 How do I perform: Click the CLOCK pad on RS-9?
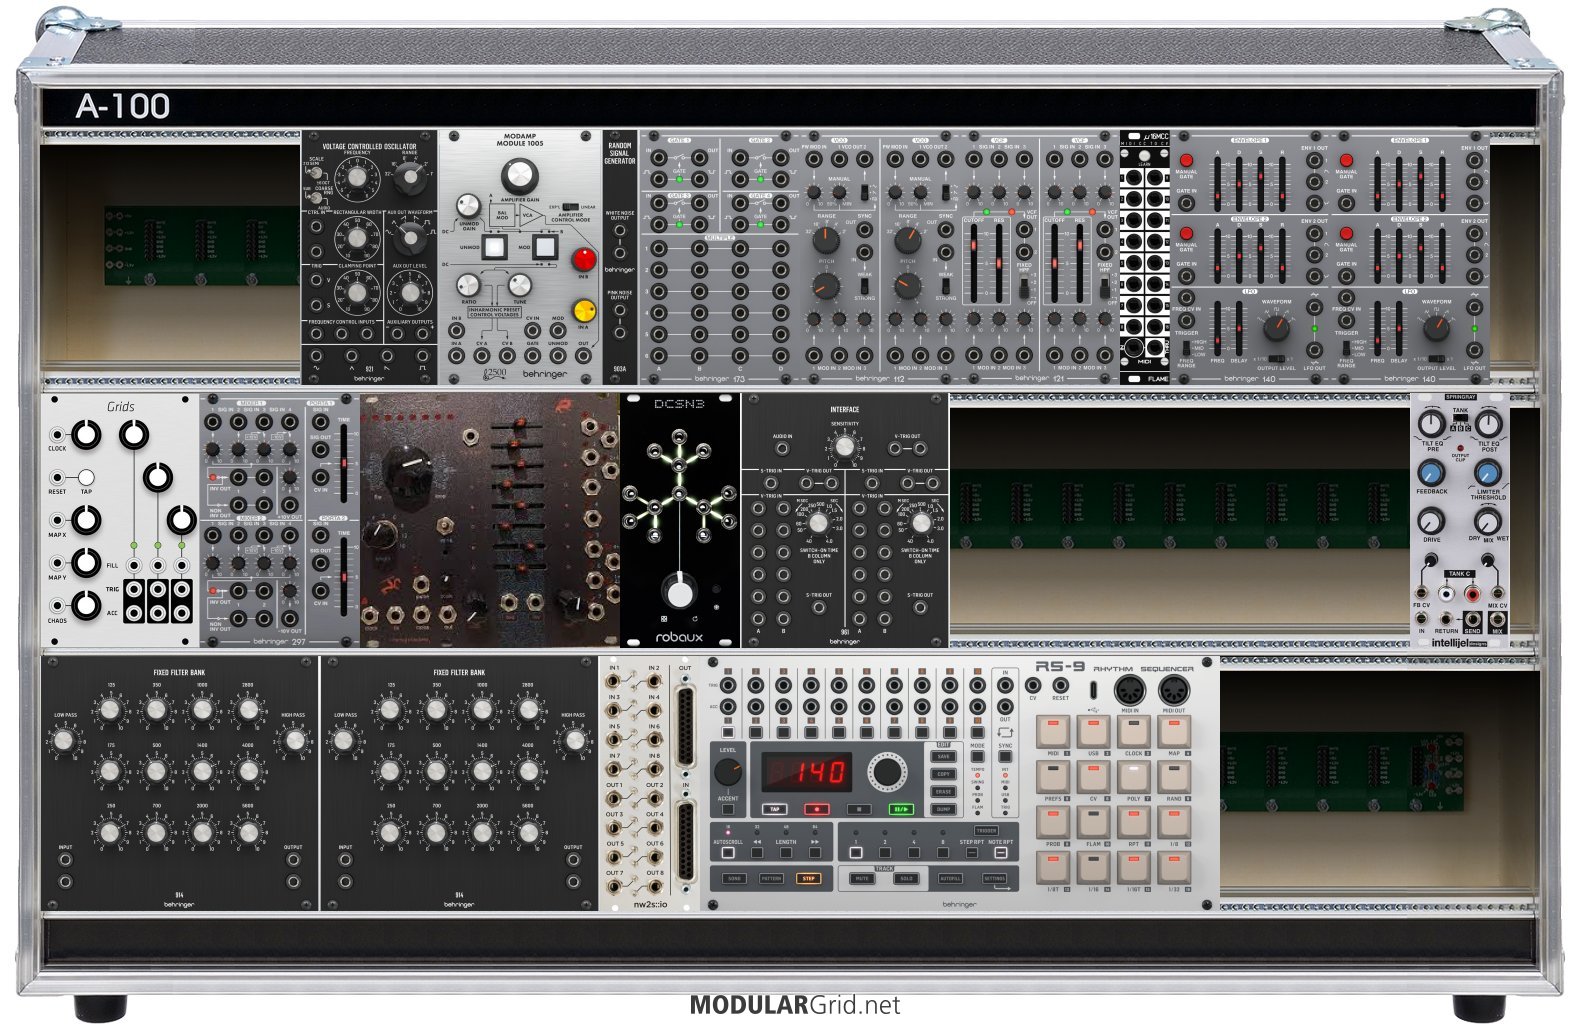coord(1134,732)
